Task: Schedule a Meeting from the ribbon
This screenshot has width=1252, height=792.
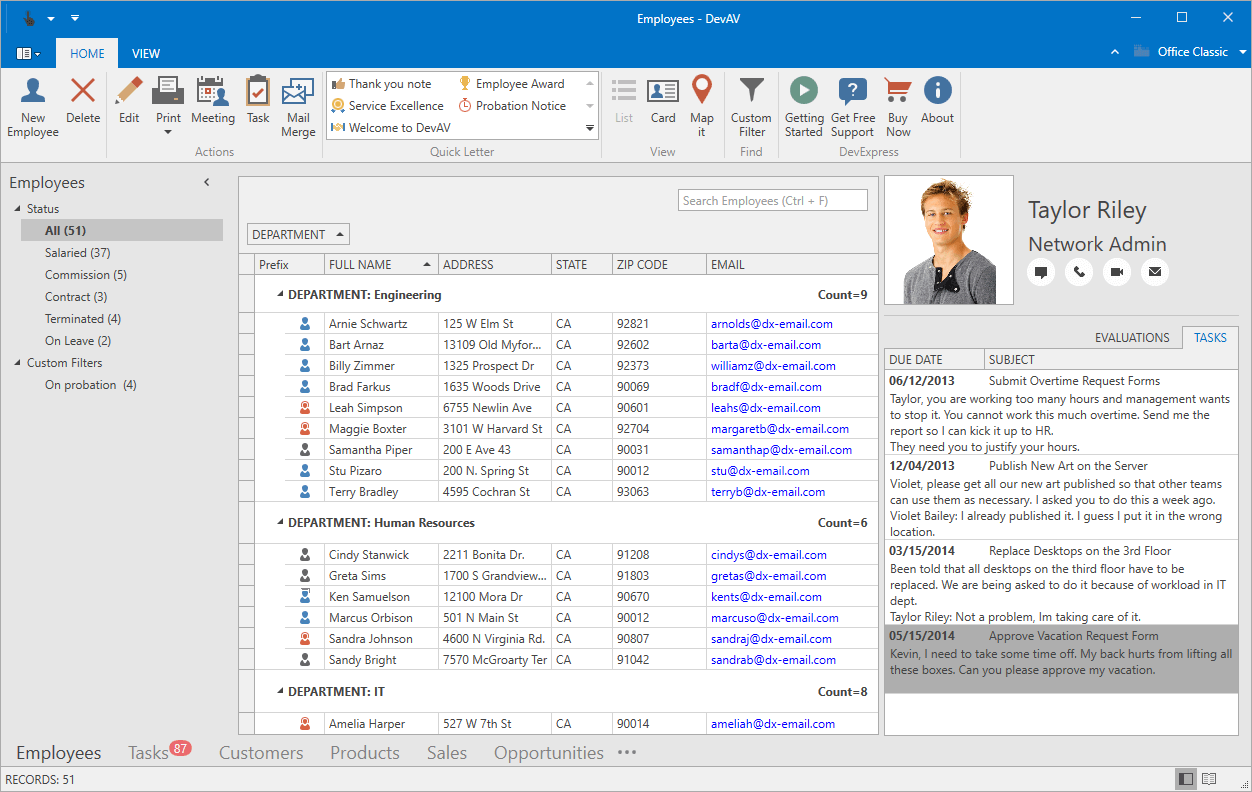Action: 212,105
